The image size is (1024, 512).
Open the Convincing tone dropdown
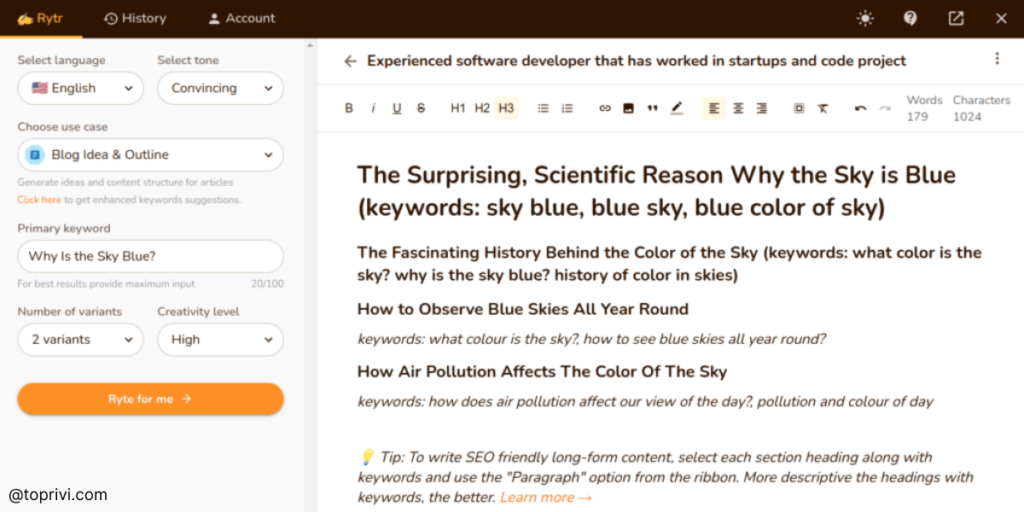tap(220, 88)
